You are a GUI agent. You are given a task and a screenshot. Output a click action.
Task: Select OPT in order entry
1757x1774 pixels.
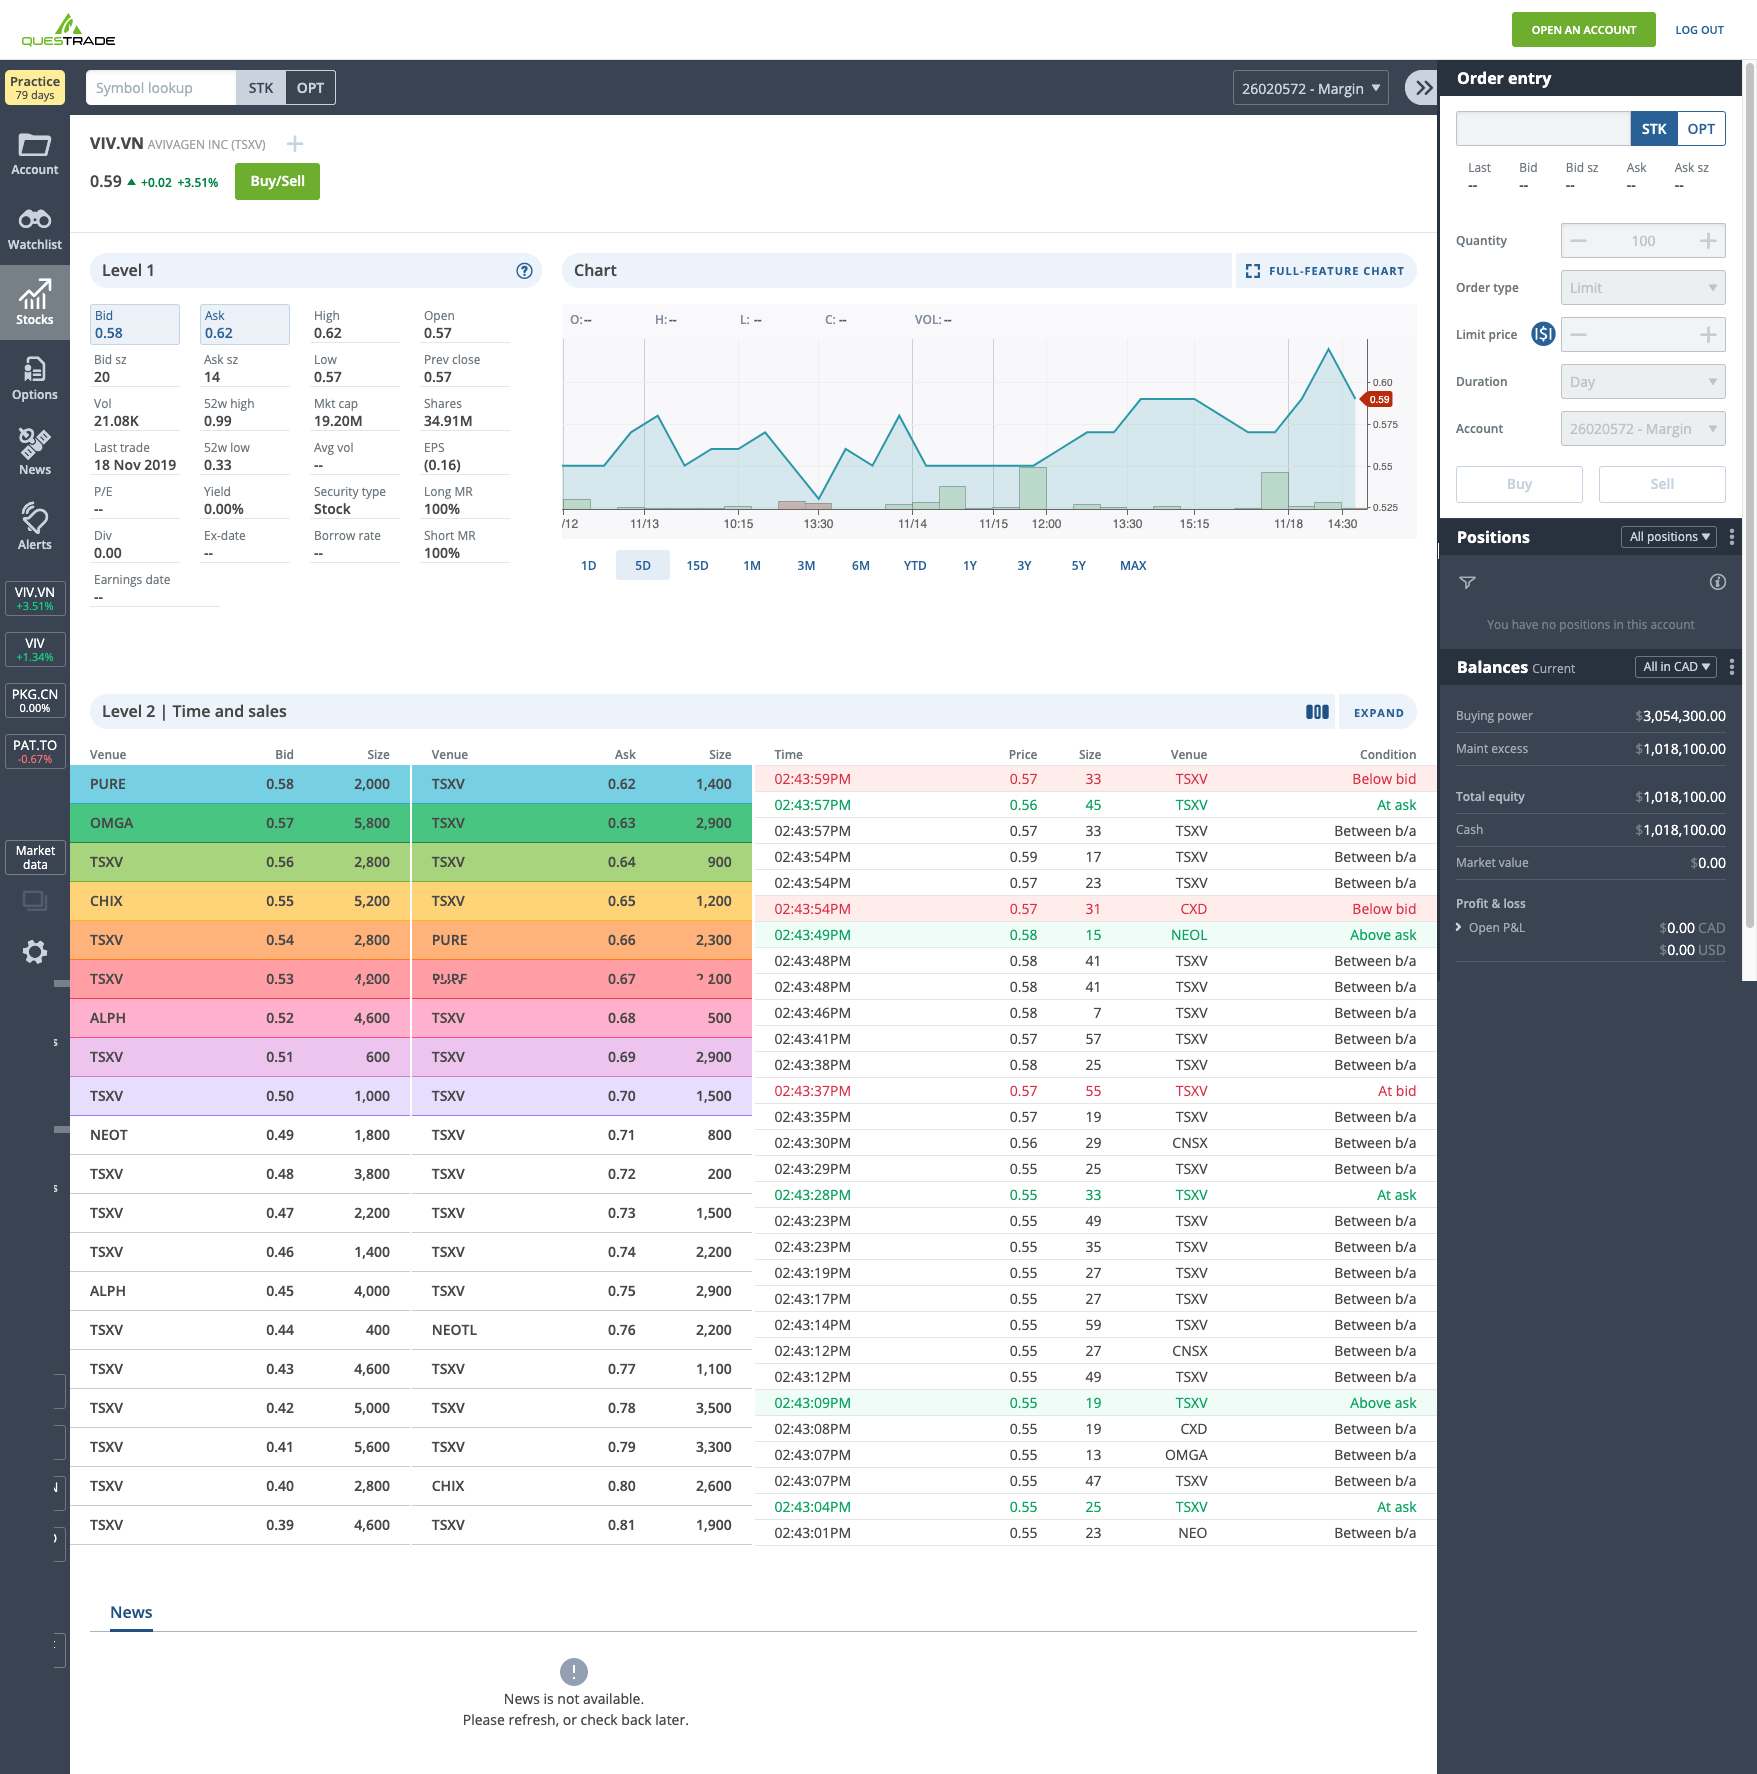1701,129
